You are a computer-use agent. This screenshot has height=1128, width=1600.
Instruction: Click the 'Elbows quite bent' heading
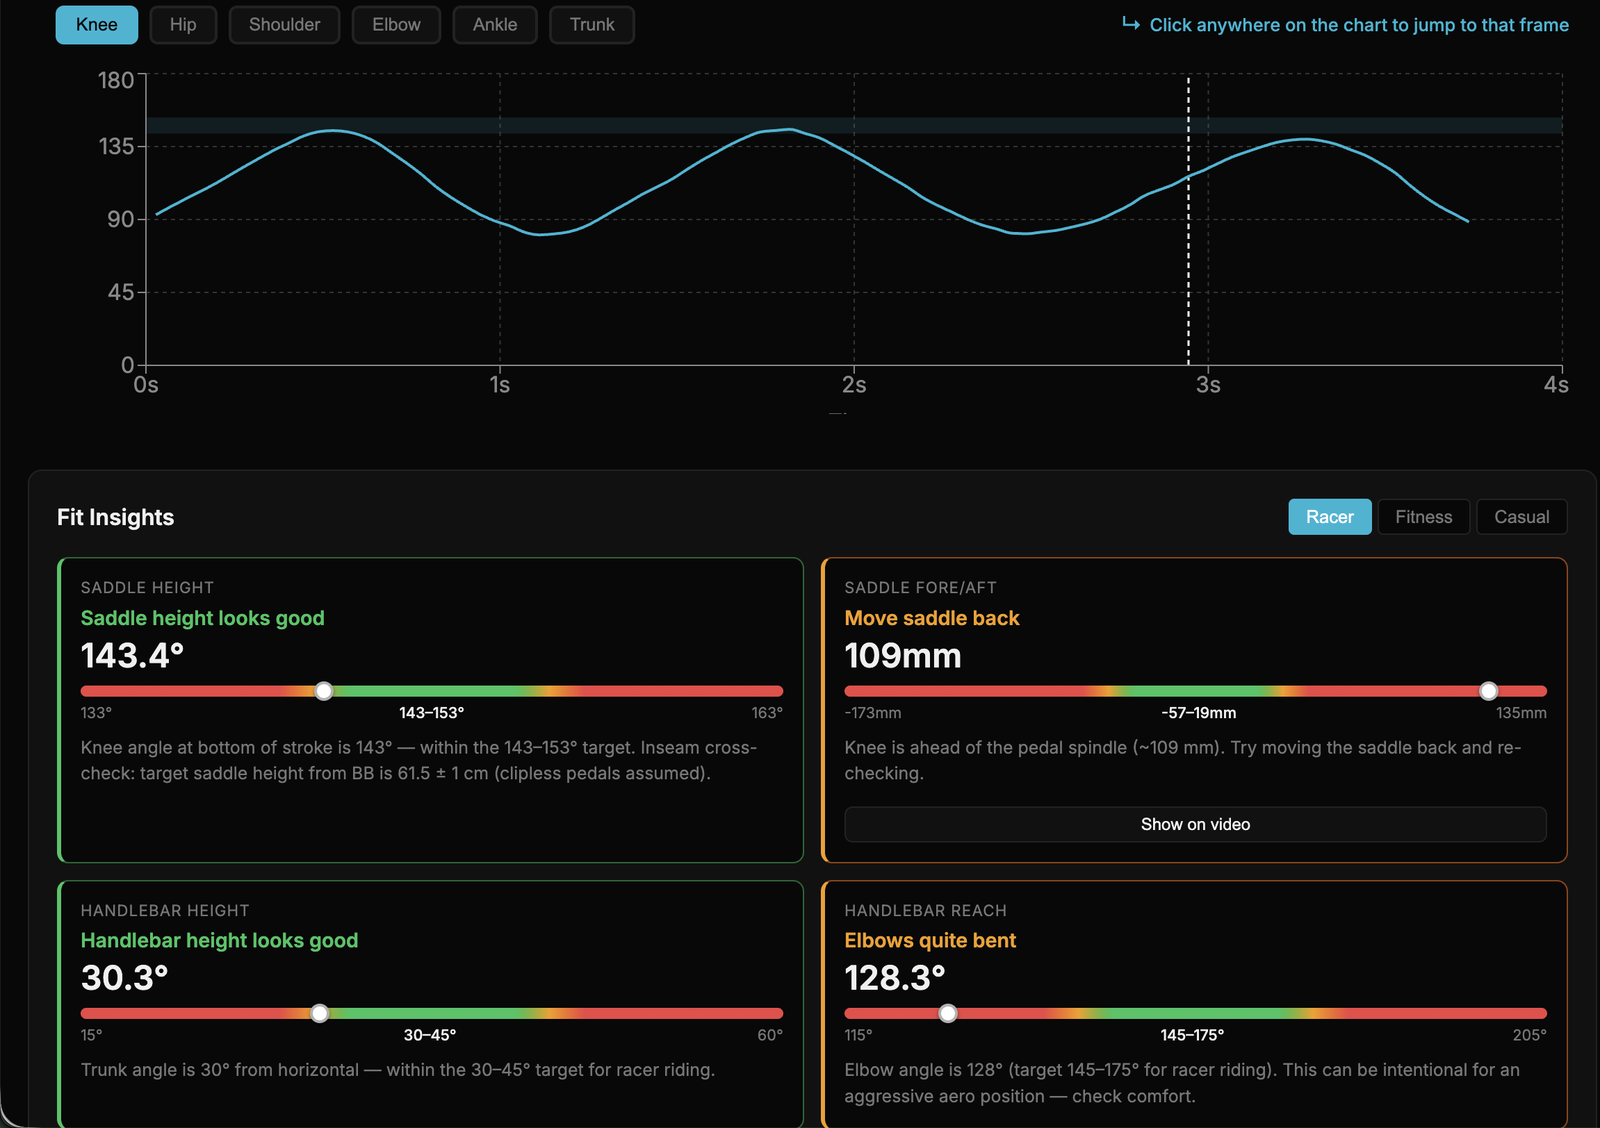(x=930, y=940)
